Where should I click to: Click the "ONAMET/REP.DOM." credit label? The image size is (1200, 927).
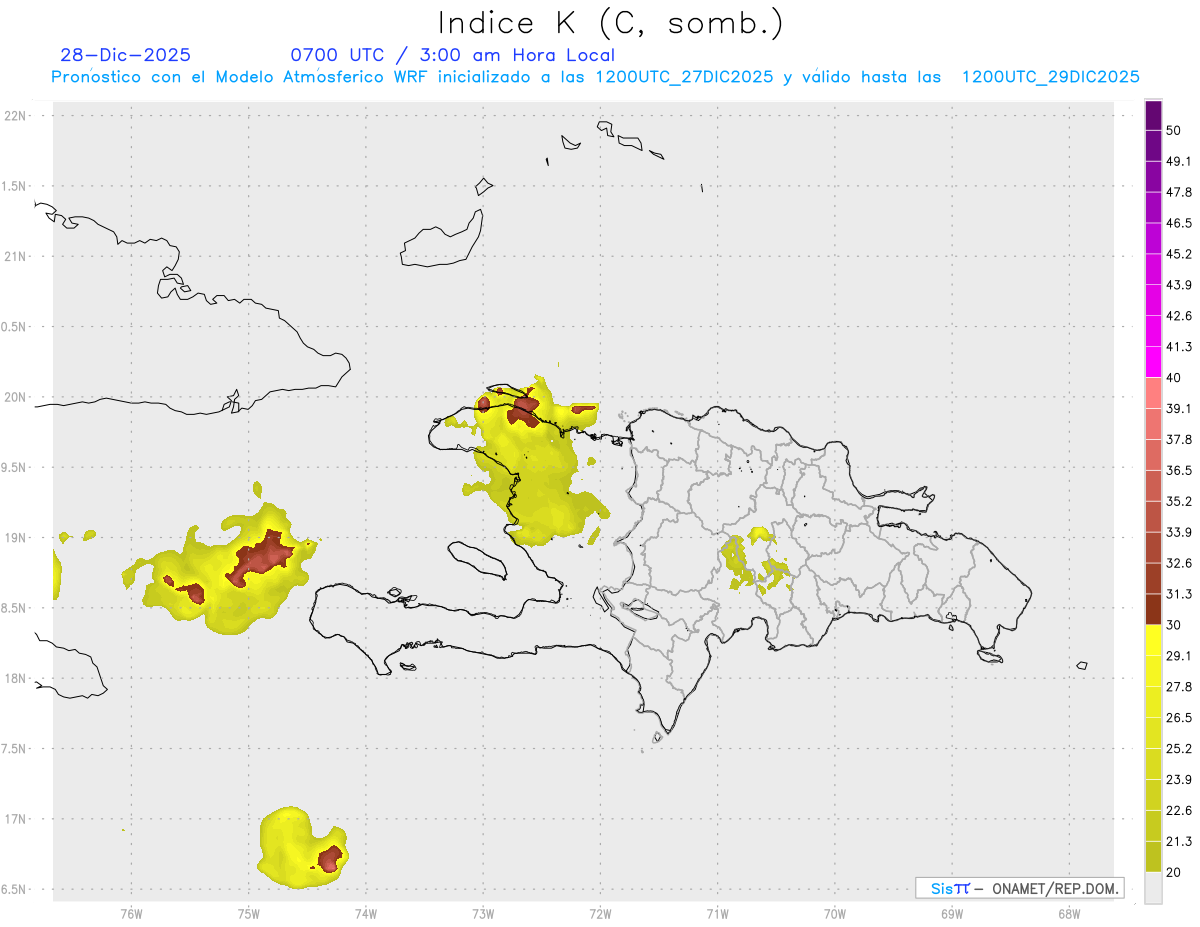pos(1055,888)
